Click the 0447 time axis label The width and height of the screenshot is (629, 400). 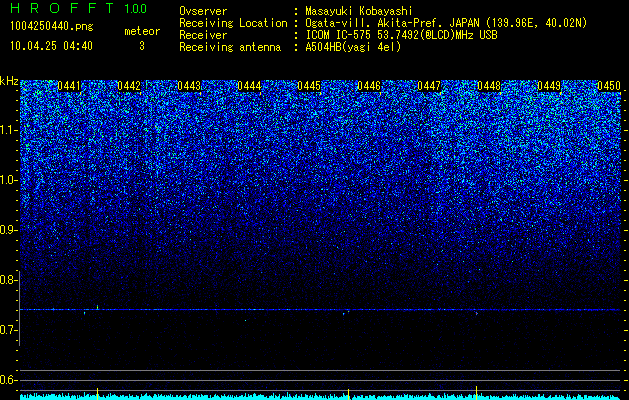click(x=429, y=86)
